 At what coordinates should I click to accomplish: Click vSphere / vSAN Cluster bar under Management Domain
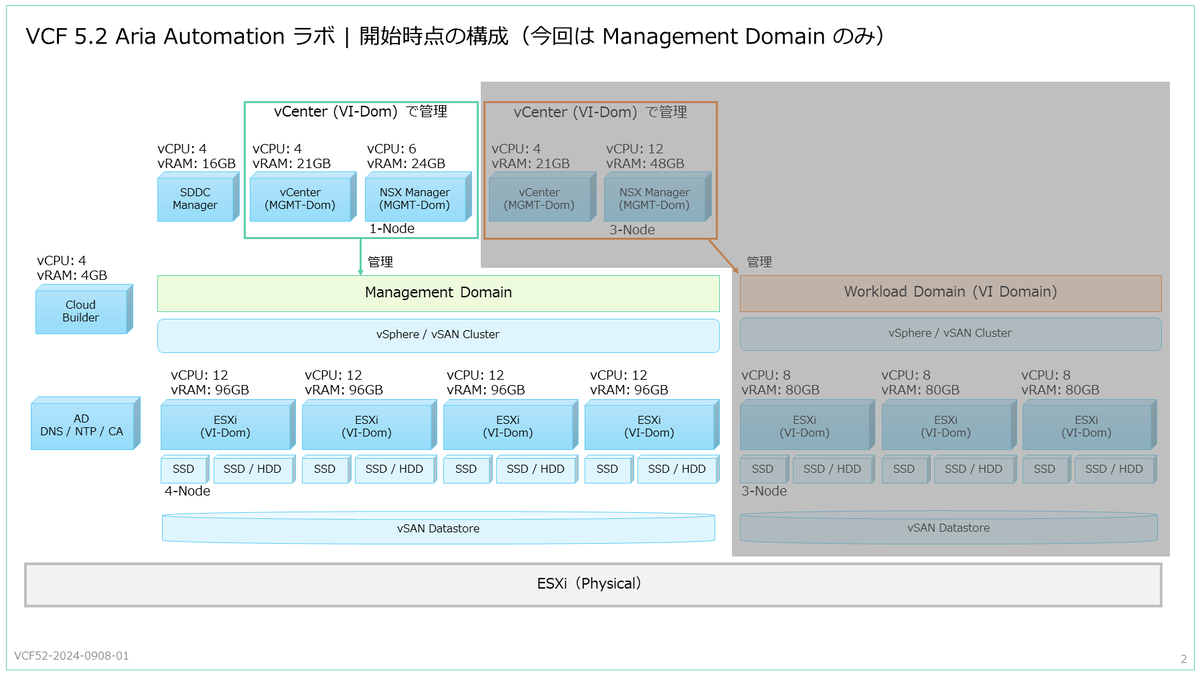438,335
